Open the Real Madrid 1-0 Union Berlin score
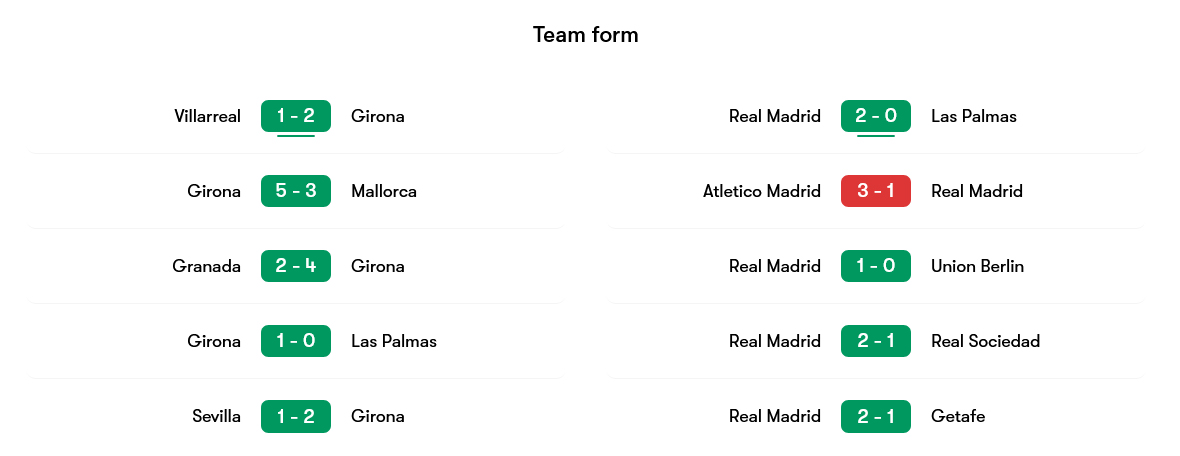 pyautogui.click(x=876, y=266)
